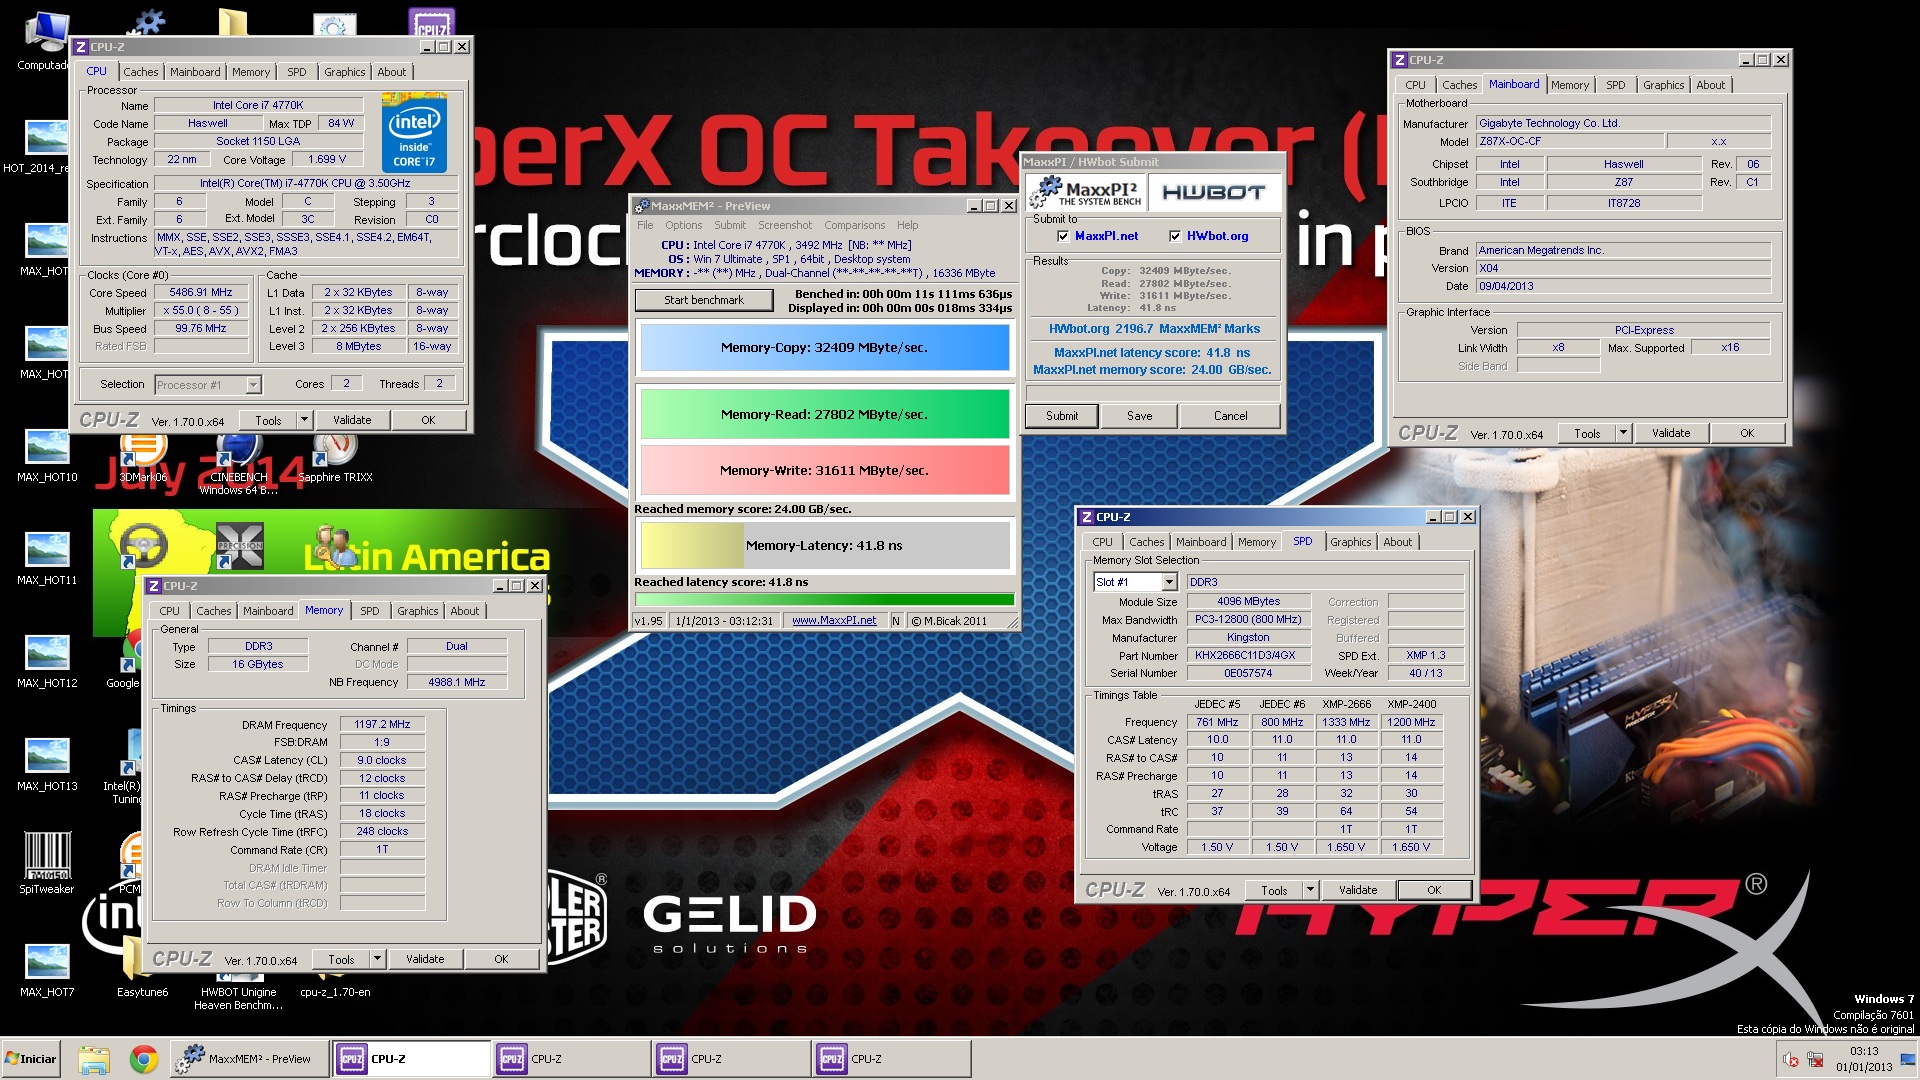Screen dimensions: 1920x1080
Task: Click Validate in the Mainboard CPU-Z window
Action: click(1670, 433)
